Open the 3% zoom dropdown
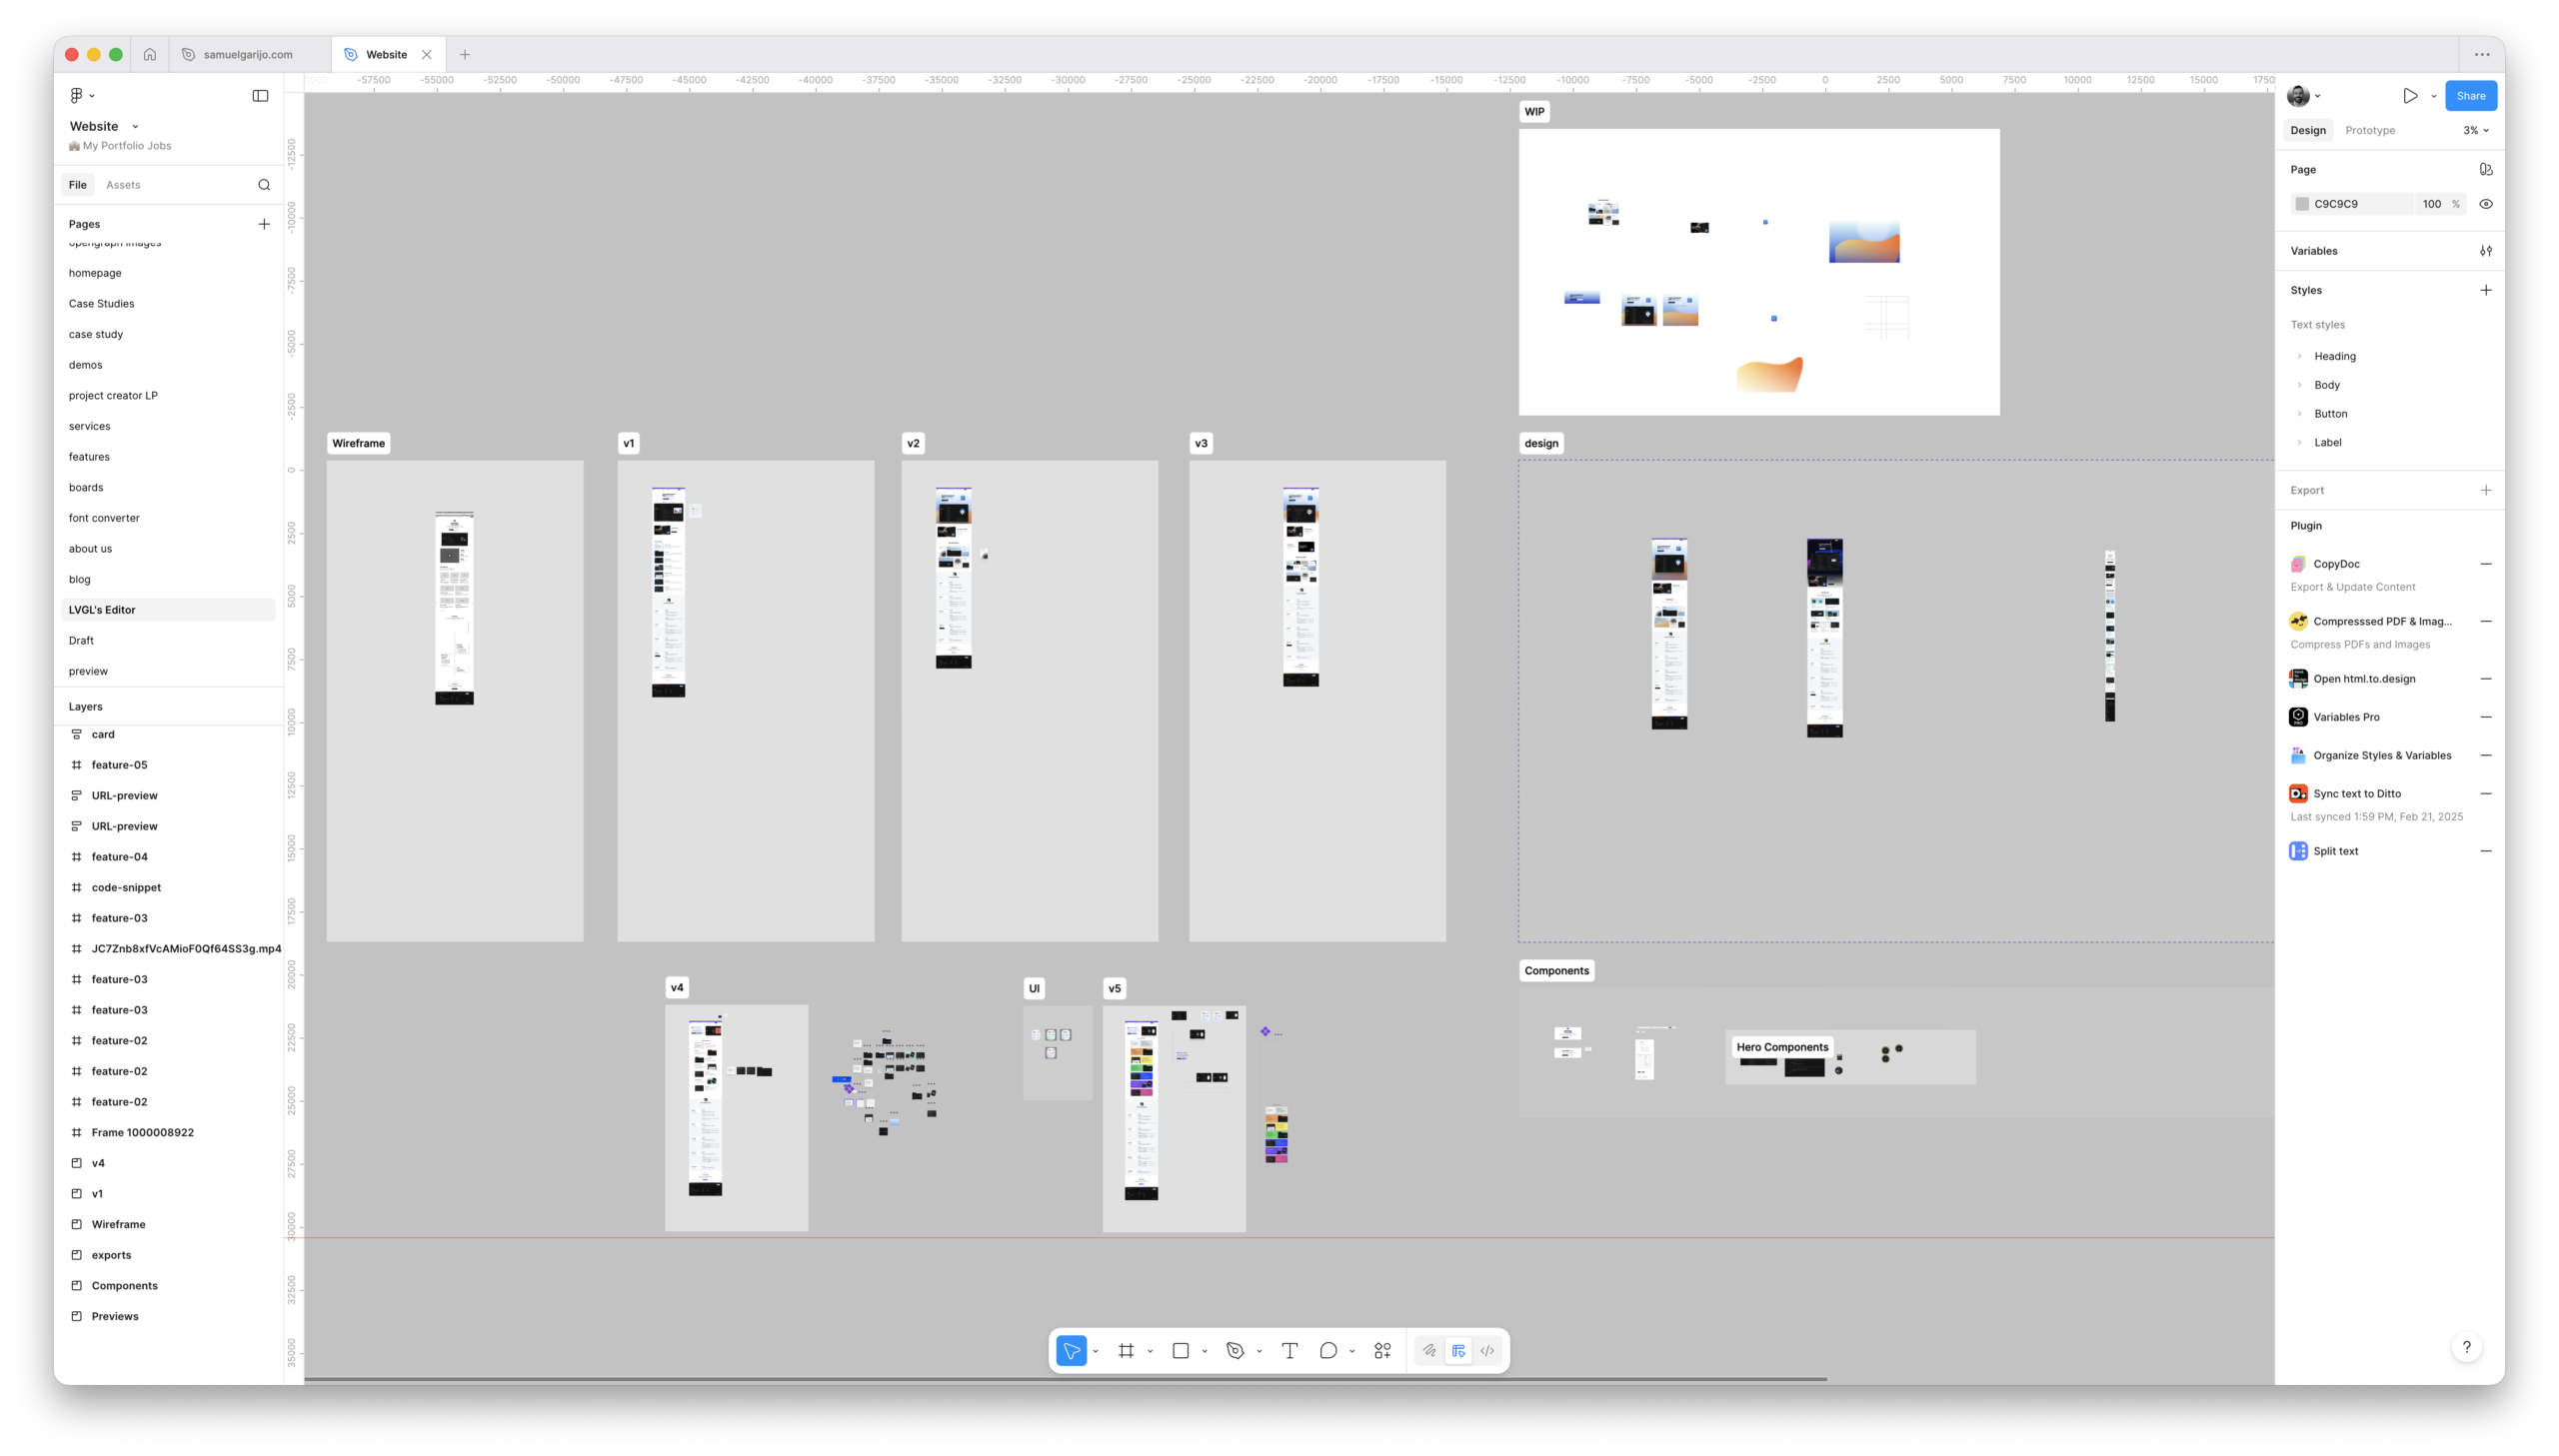This screenshot has height=1456, width=2559. click(2475, 130)
